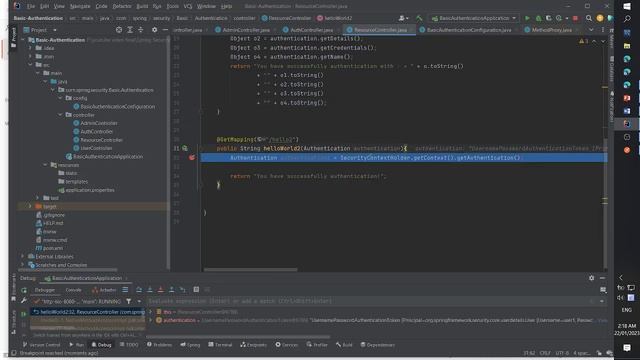Hide the Project panel with the minus icon
This screenshot has height=360, width=640.
coord(165,30)
